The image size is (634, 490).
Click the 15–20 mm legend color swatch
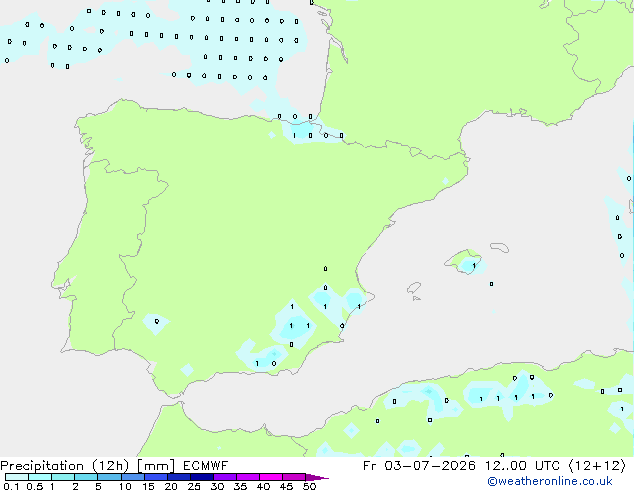(156, 477)
